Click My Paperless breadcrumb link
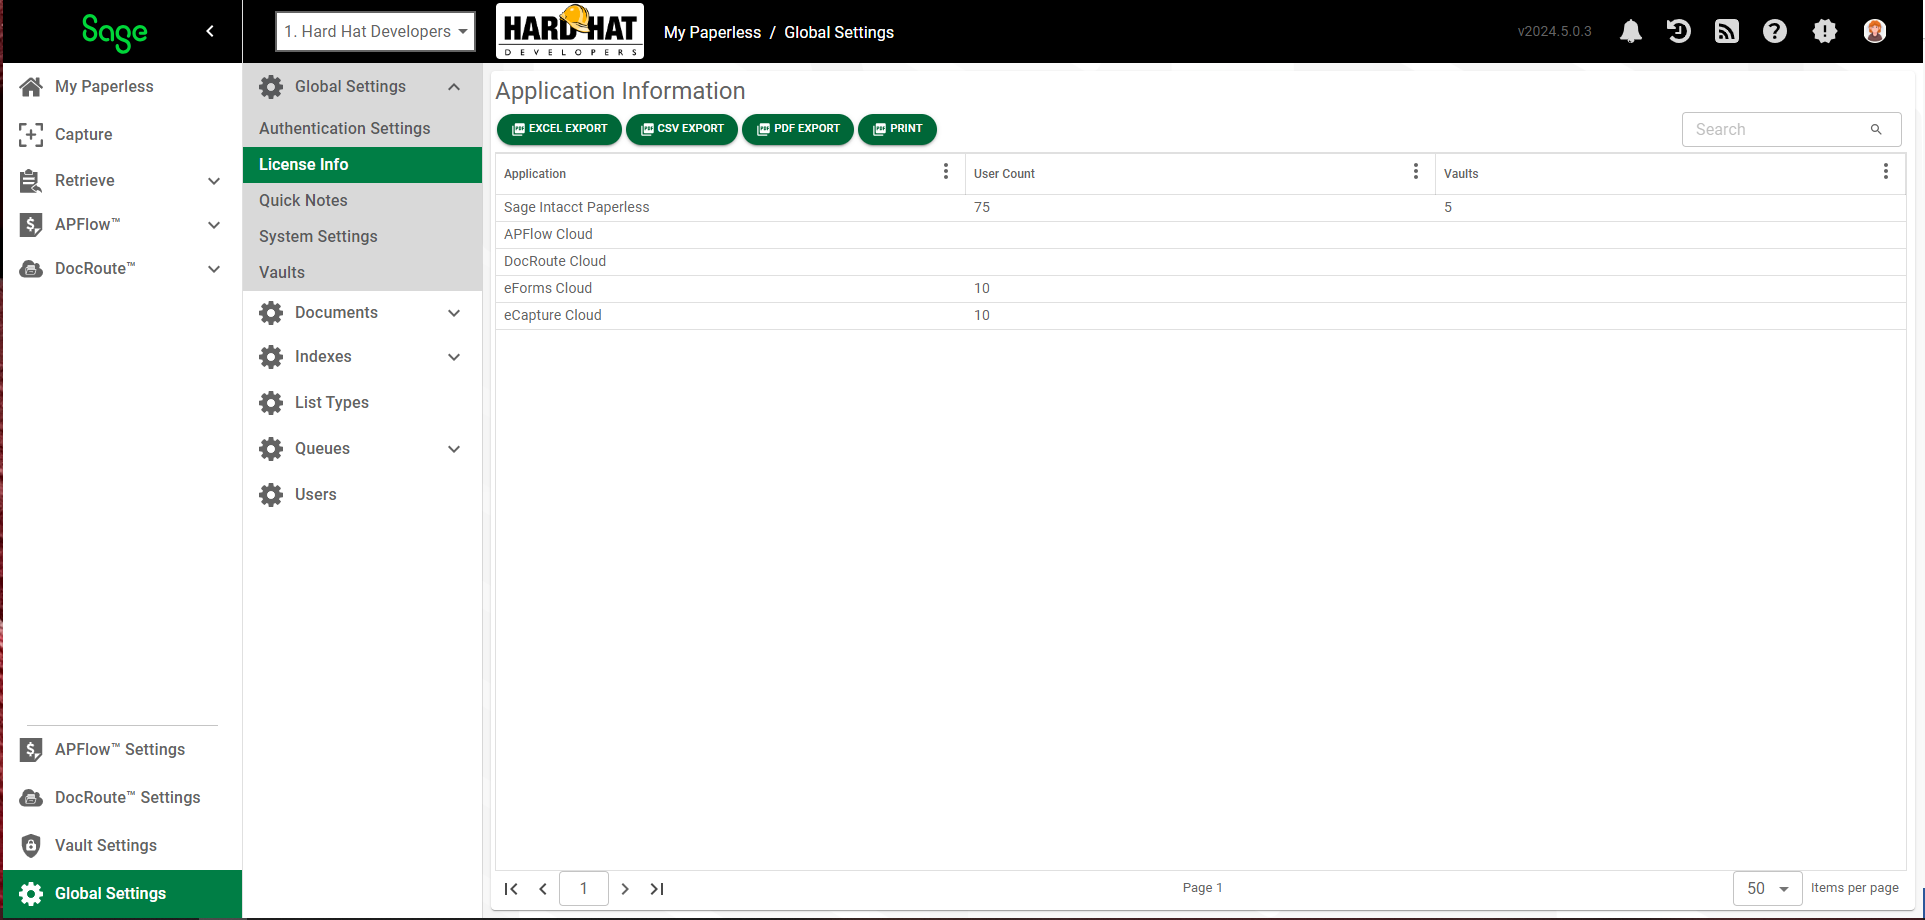1925x920 pixels. 712,32
